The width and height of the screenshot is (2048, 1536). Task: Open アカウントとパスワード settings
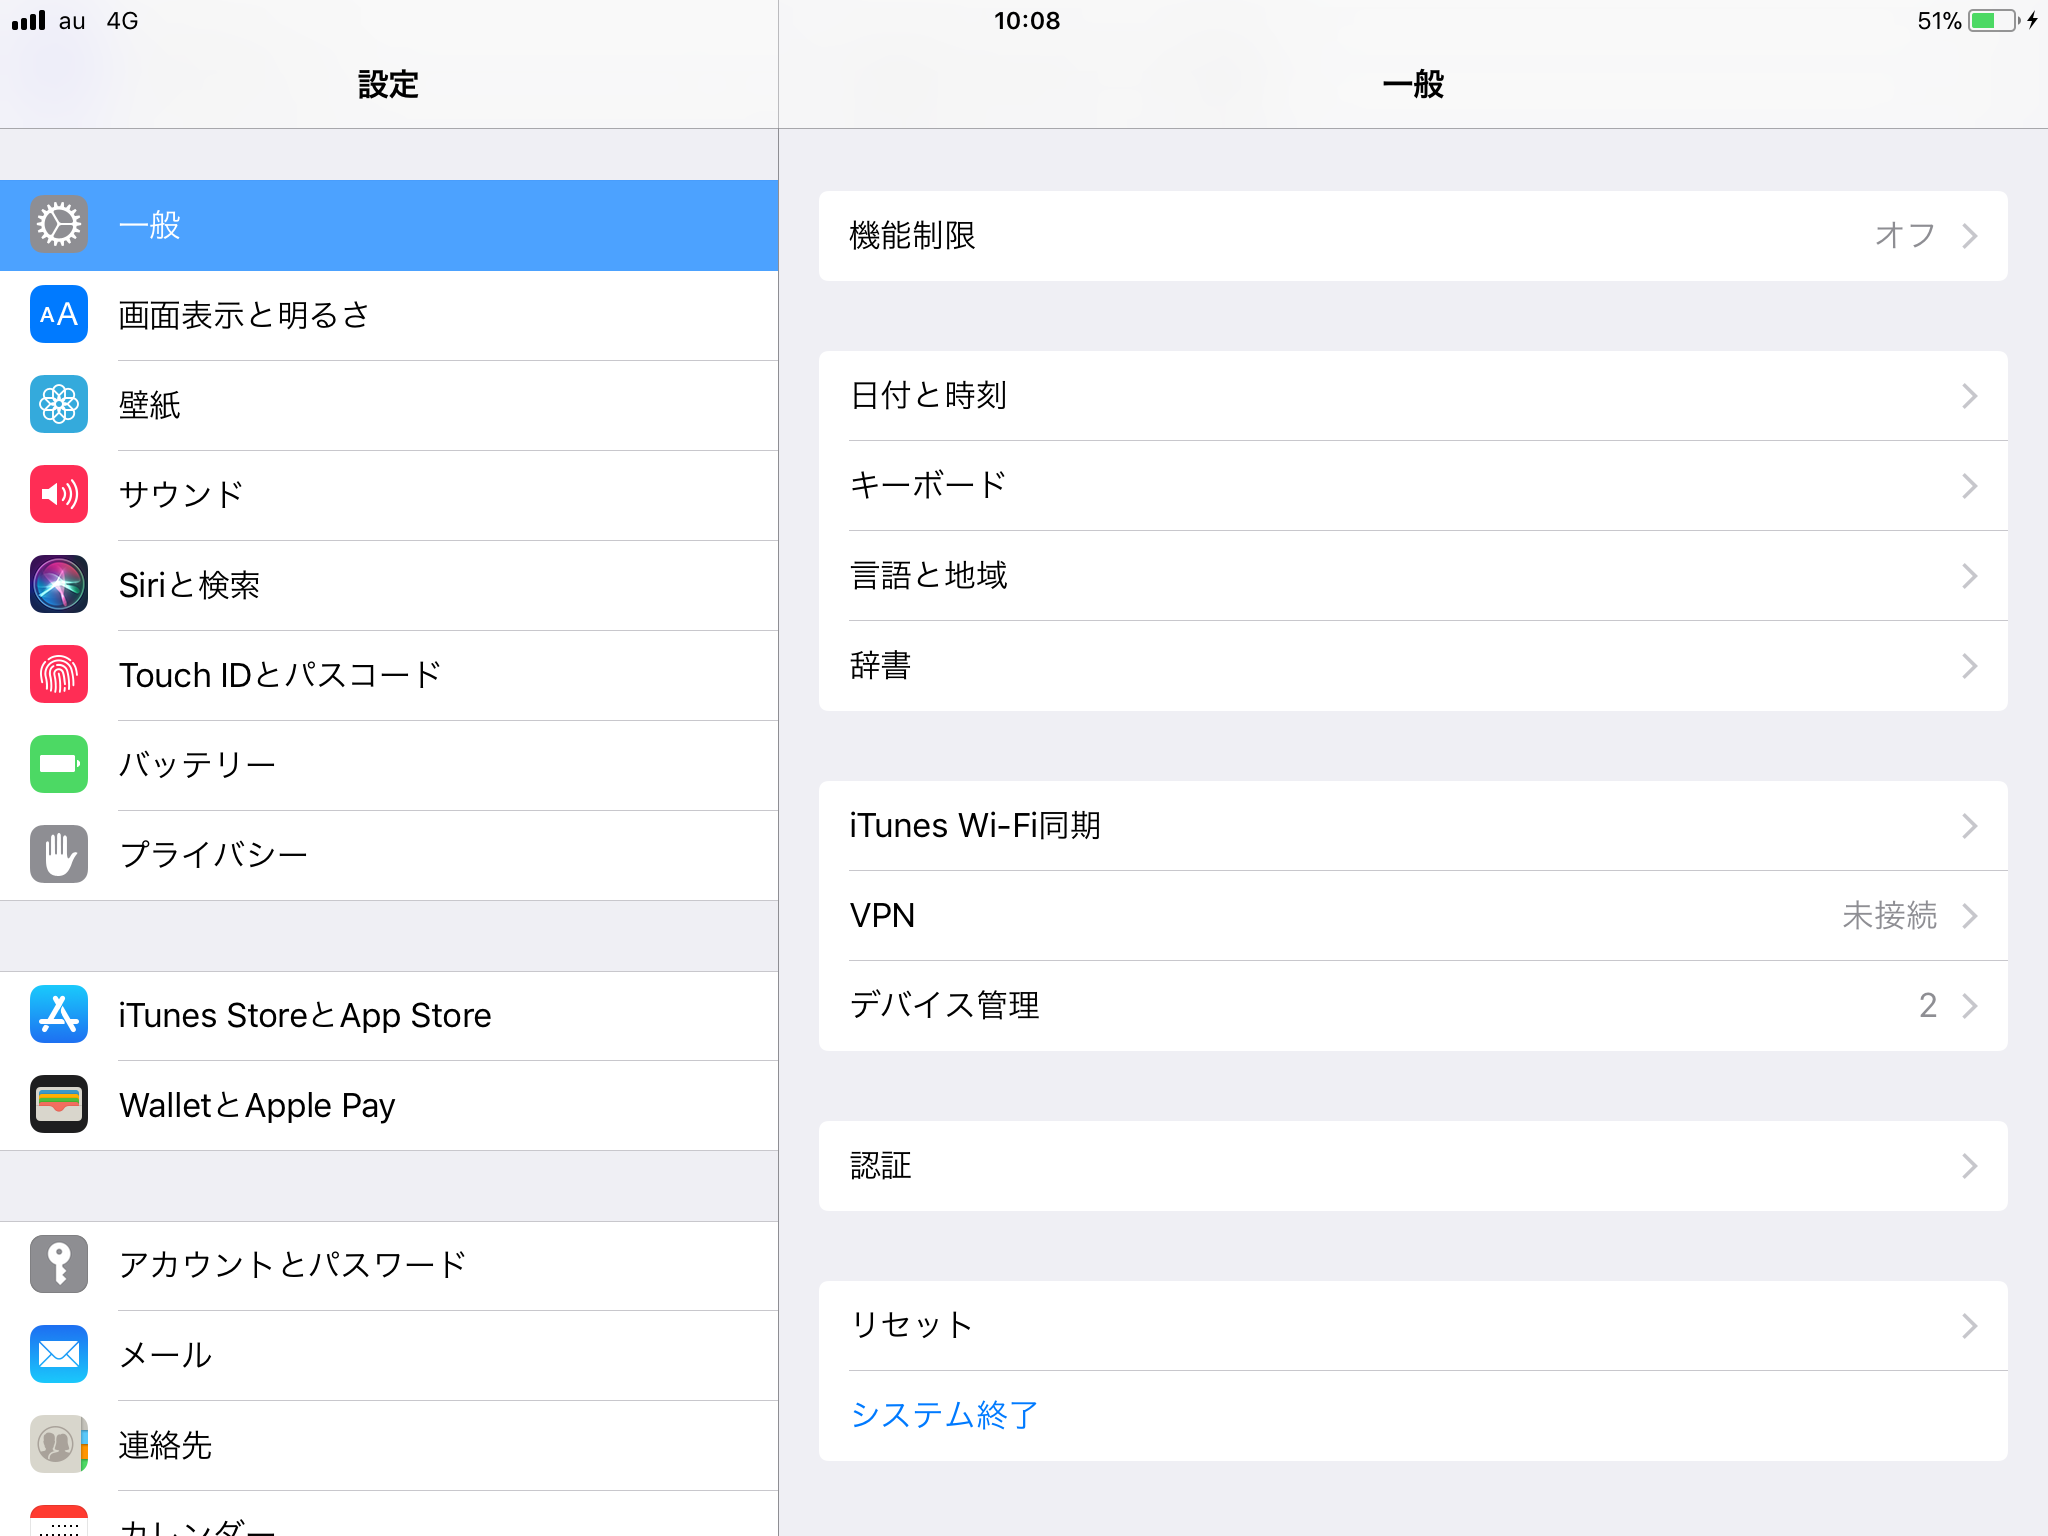[389, 1265]
